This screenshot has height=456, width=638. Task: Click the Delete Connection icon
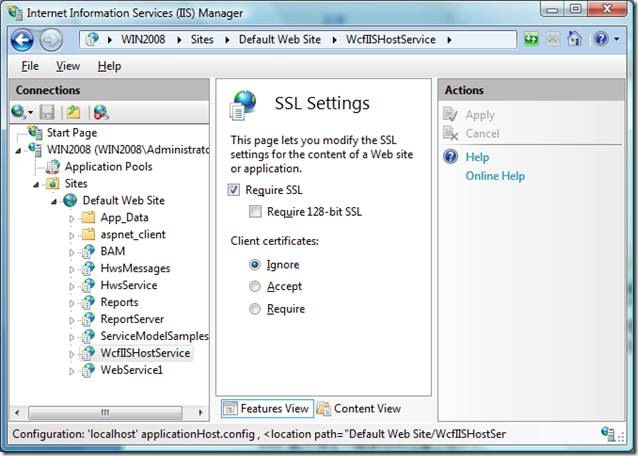[x=101, y=112]
